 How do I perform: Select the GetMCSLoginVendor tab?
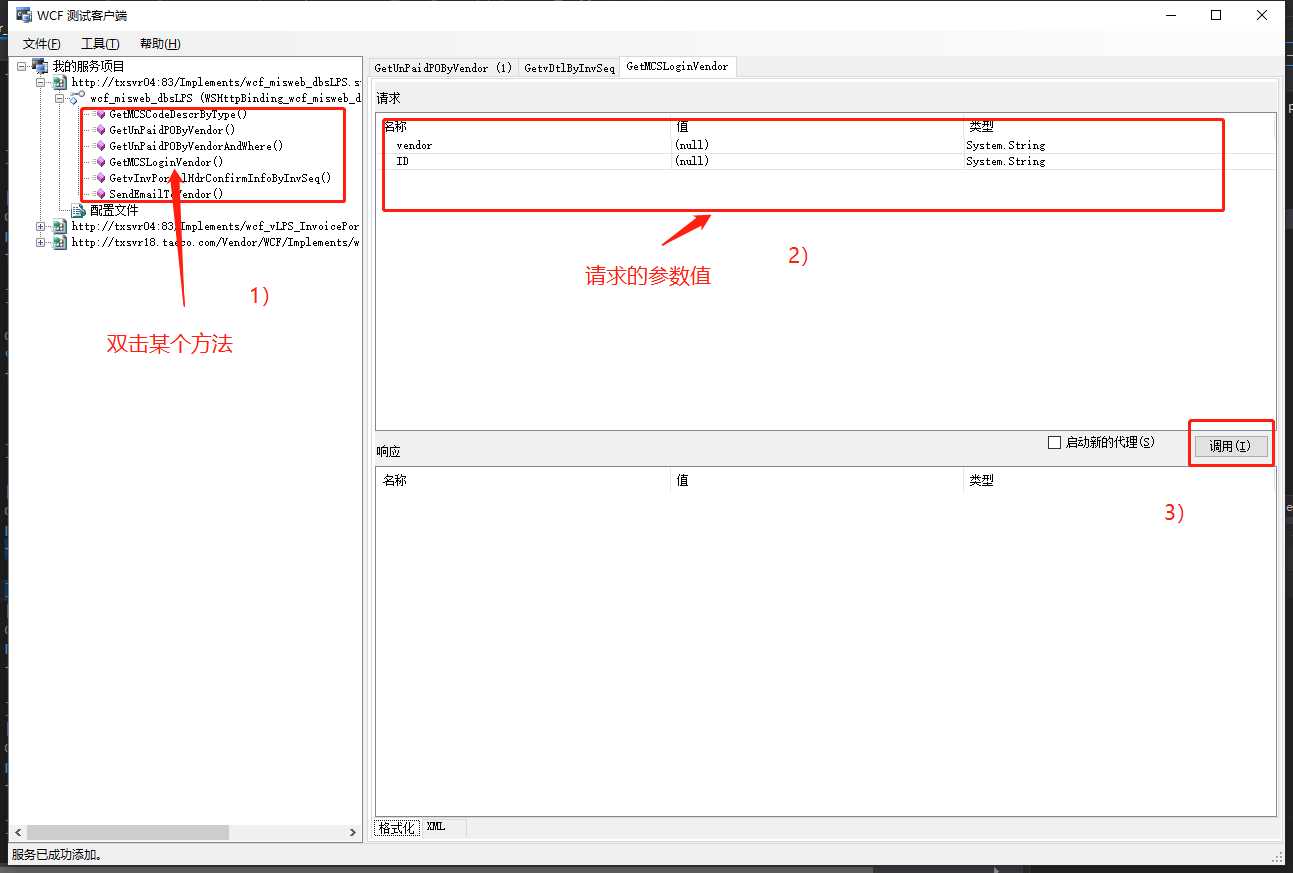tap(678, 66)
